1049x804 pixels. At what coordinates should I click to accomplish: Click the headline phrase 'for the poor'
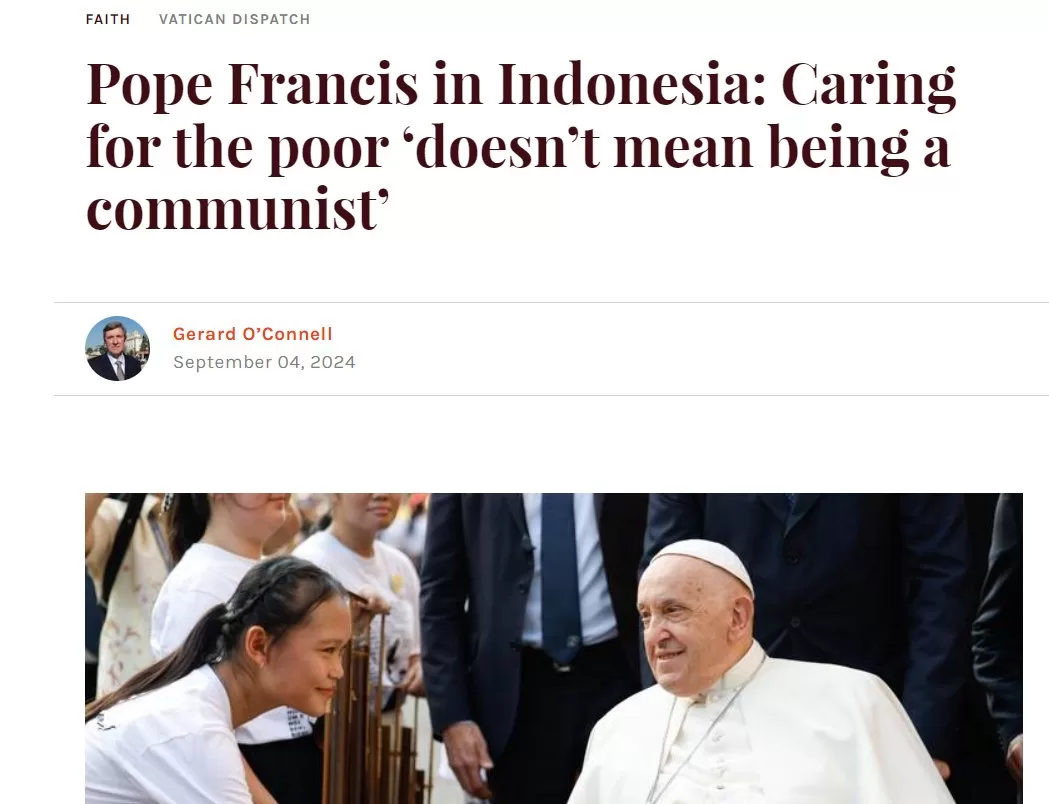coord(237,148)
